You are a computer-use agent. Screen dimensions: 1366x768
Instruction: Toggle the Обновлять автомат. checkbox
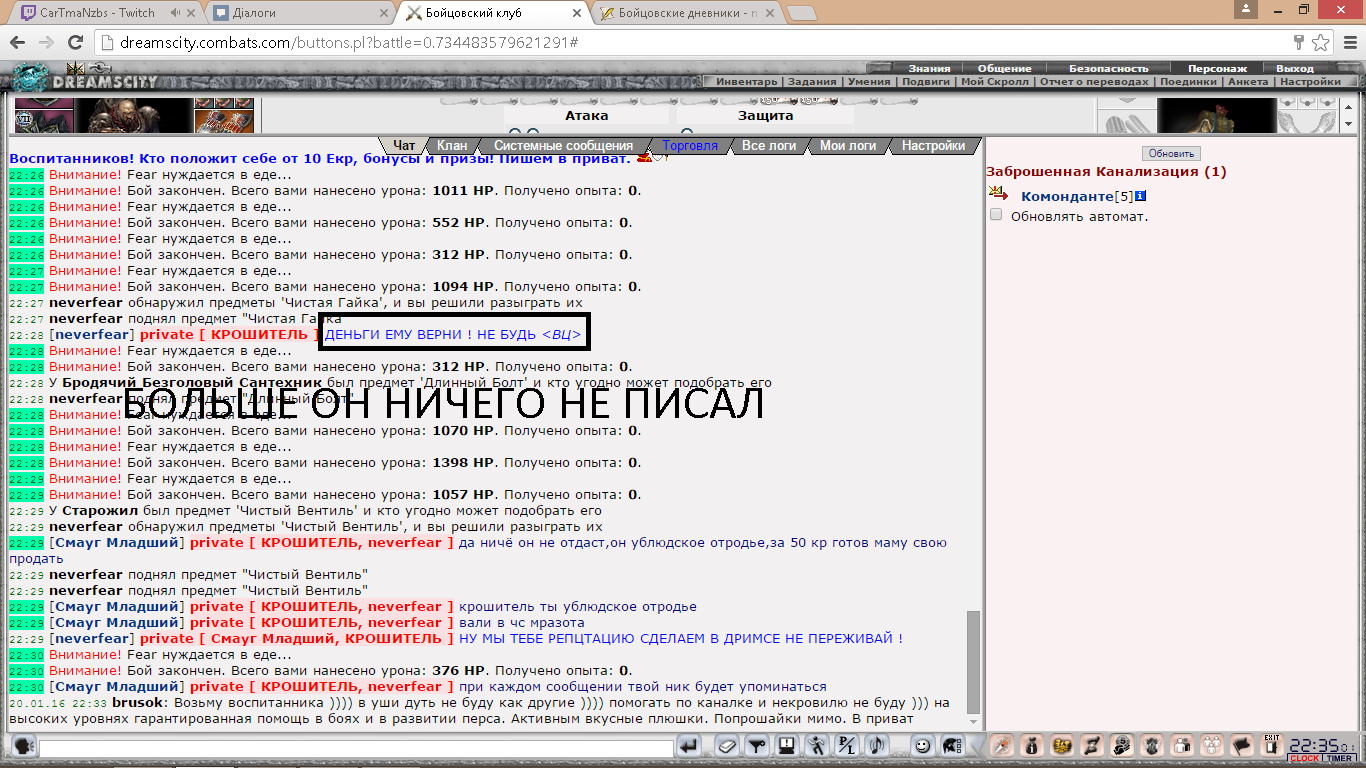click(x=996, y=215)
